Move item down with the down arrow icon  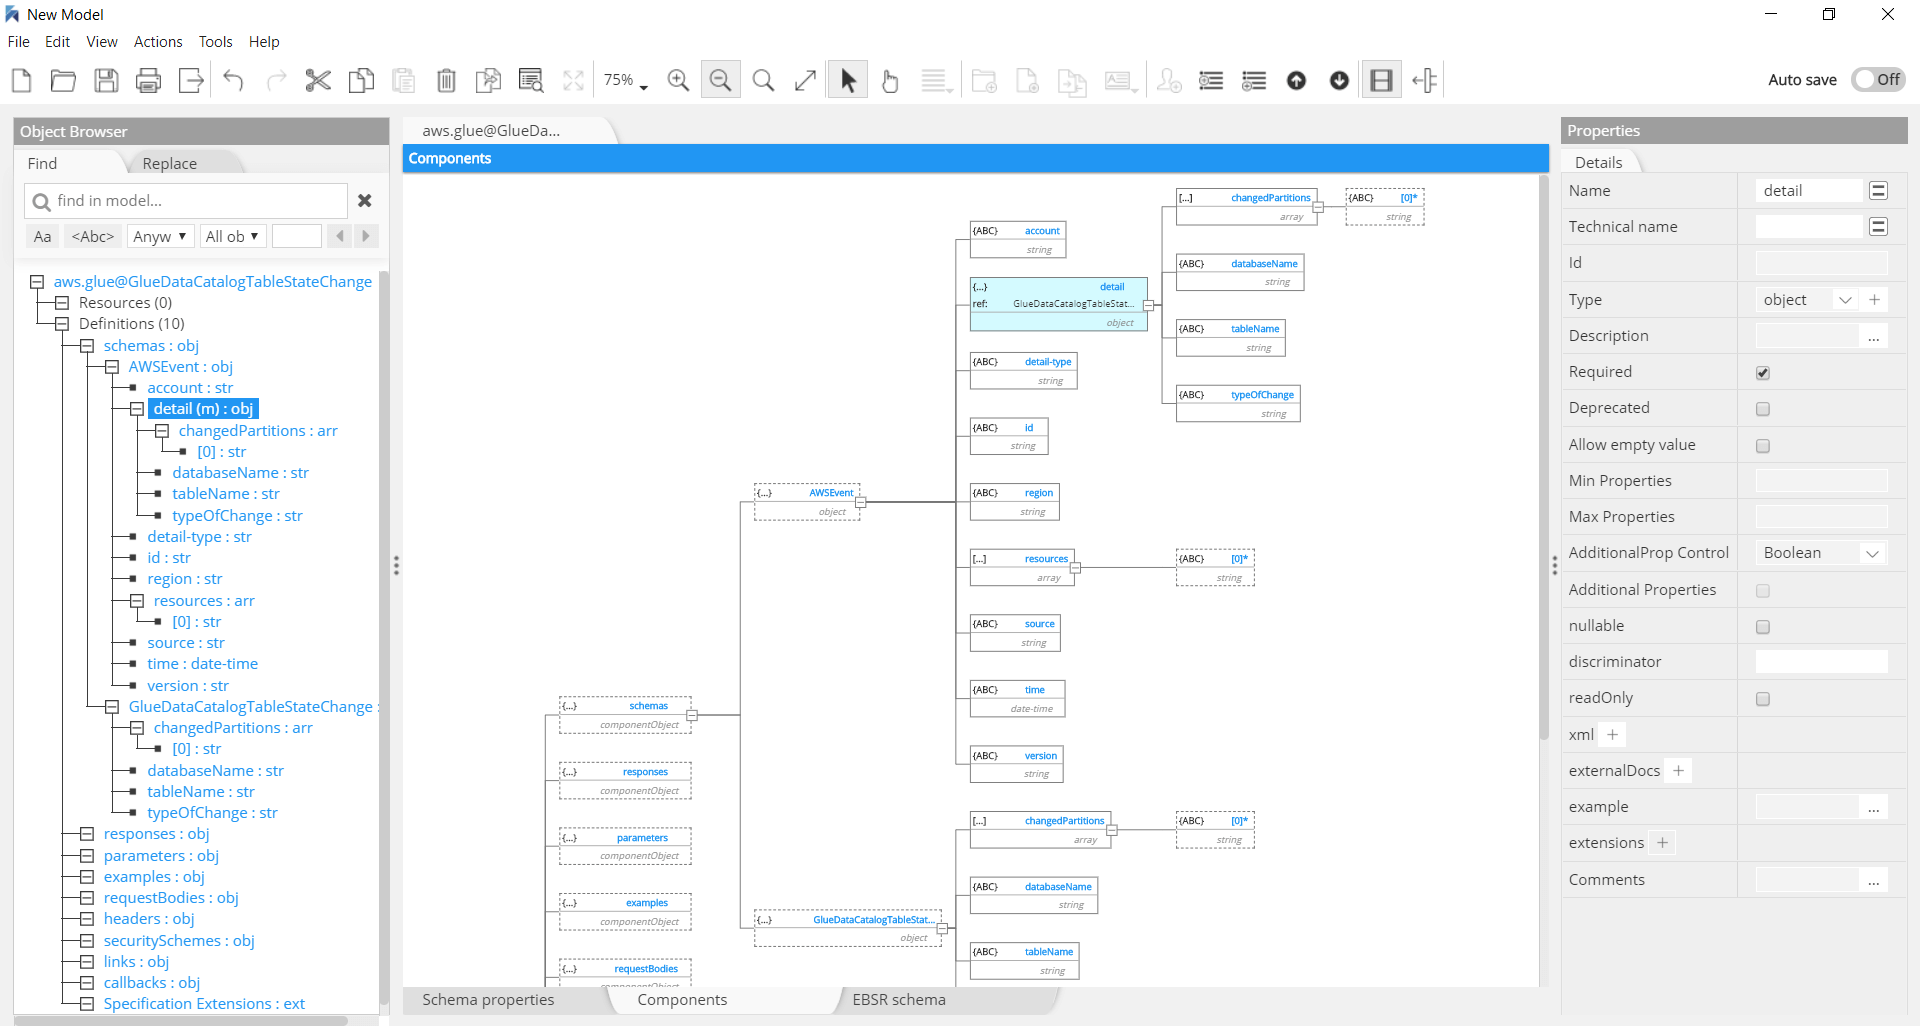[1339, 80]
